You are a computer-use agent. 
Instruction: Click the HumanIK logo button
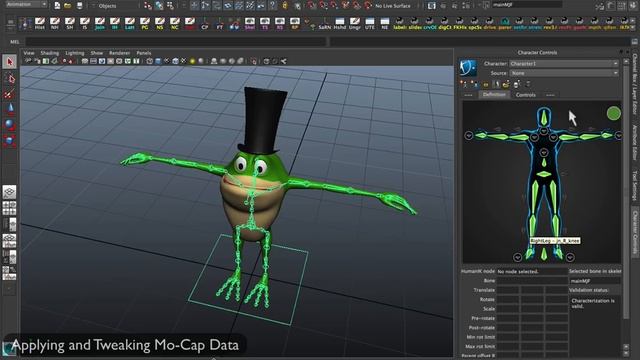[468, 68]
